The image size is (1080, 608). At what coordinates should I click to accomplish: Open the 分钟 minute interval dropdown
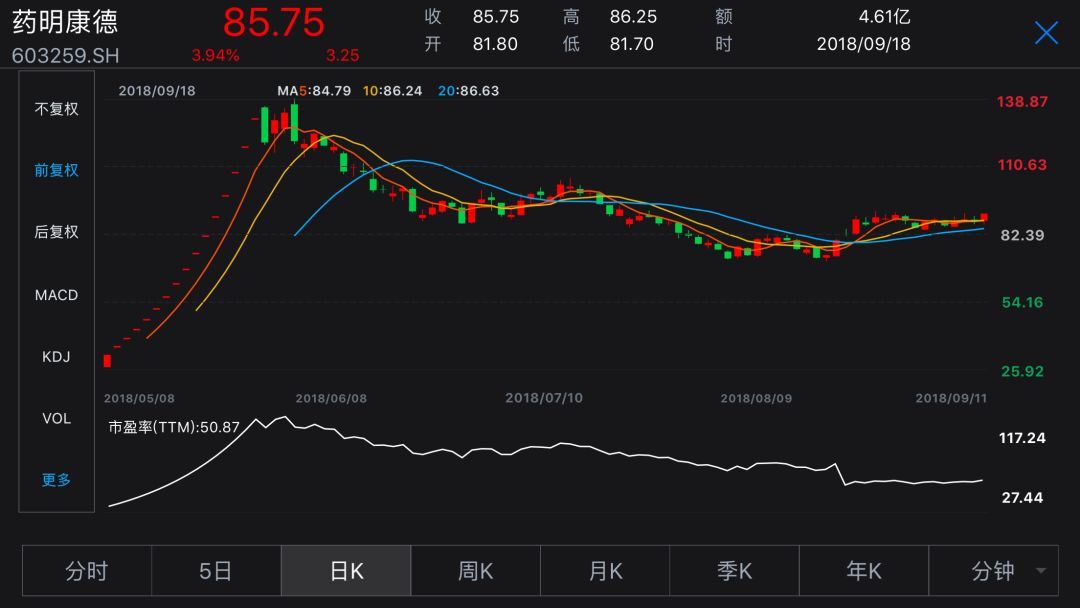pyautogui.click(x=993, y=571)
